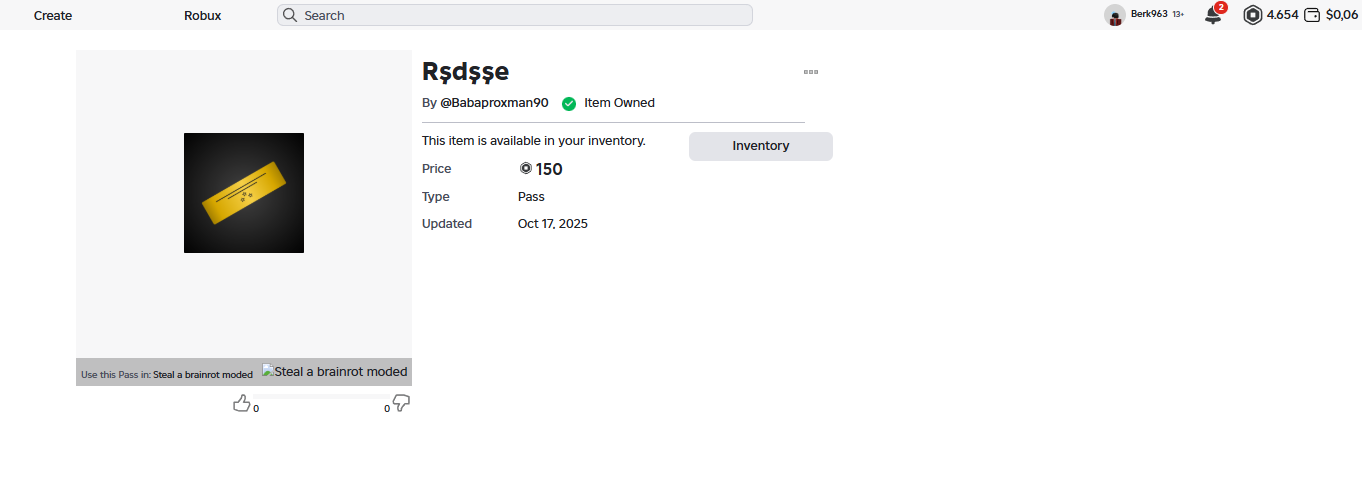Click the like-dislike vote ratio bar

click(x=320, y=397)
